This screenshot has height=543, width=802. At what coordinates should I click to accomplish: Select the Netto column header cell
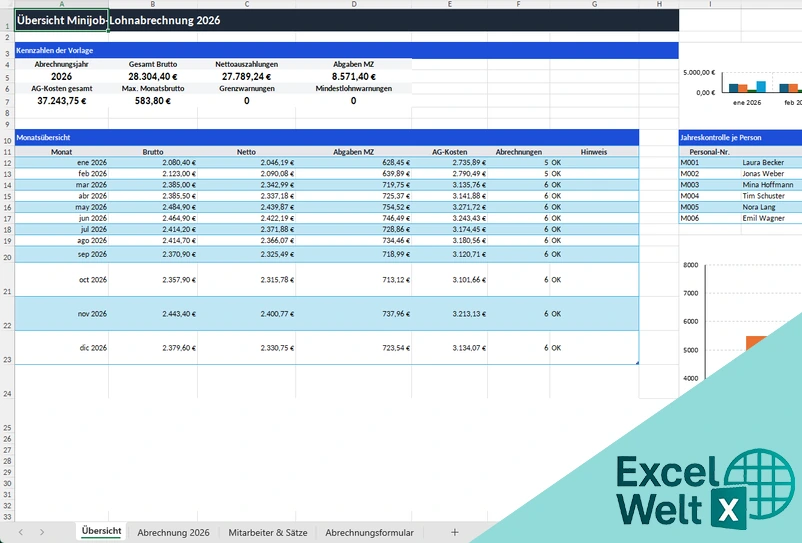(x=247, y=152)
